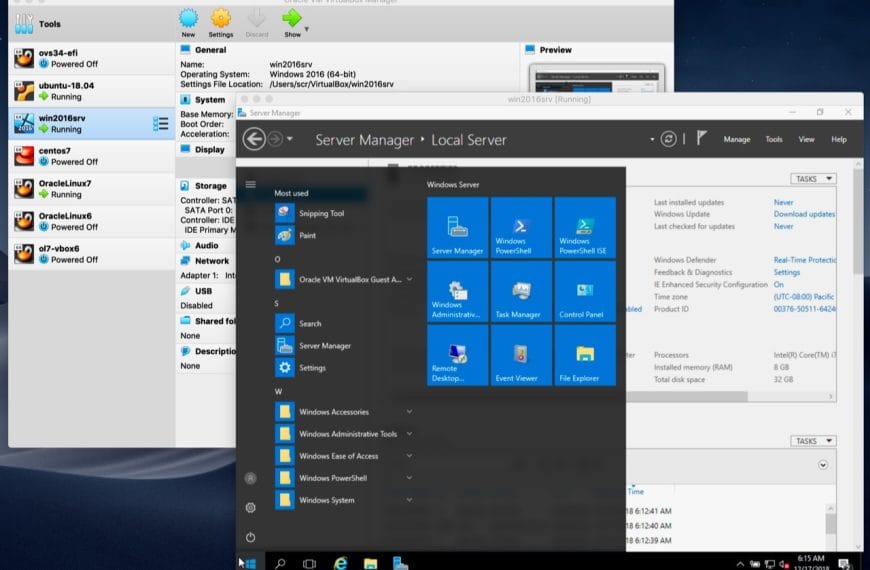The width and height of the screenshot is (870, 570).
Task: Click the Download updates link
Action: point(804,214)
